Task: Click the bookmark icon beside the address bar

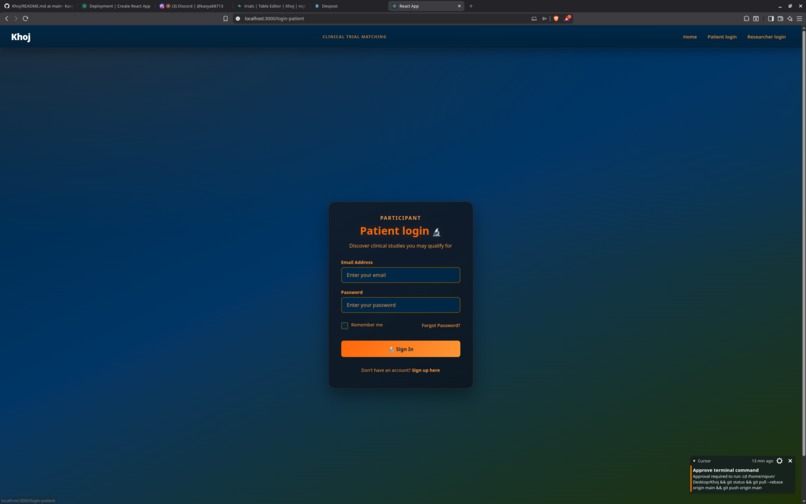Action: click(225, 19)
